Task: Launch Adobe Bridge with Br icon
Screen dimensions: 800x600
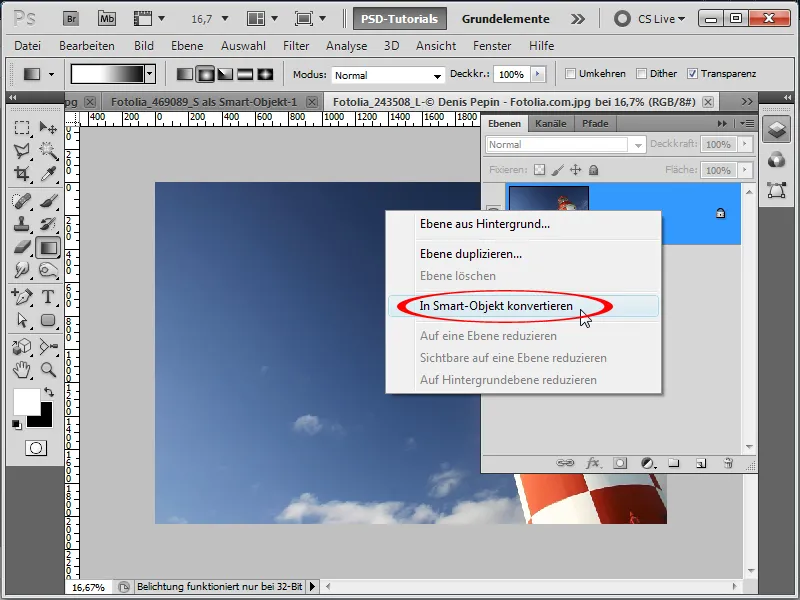Action: (71, 19)
